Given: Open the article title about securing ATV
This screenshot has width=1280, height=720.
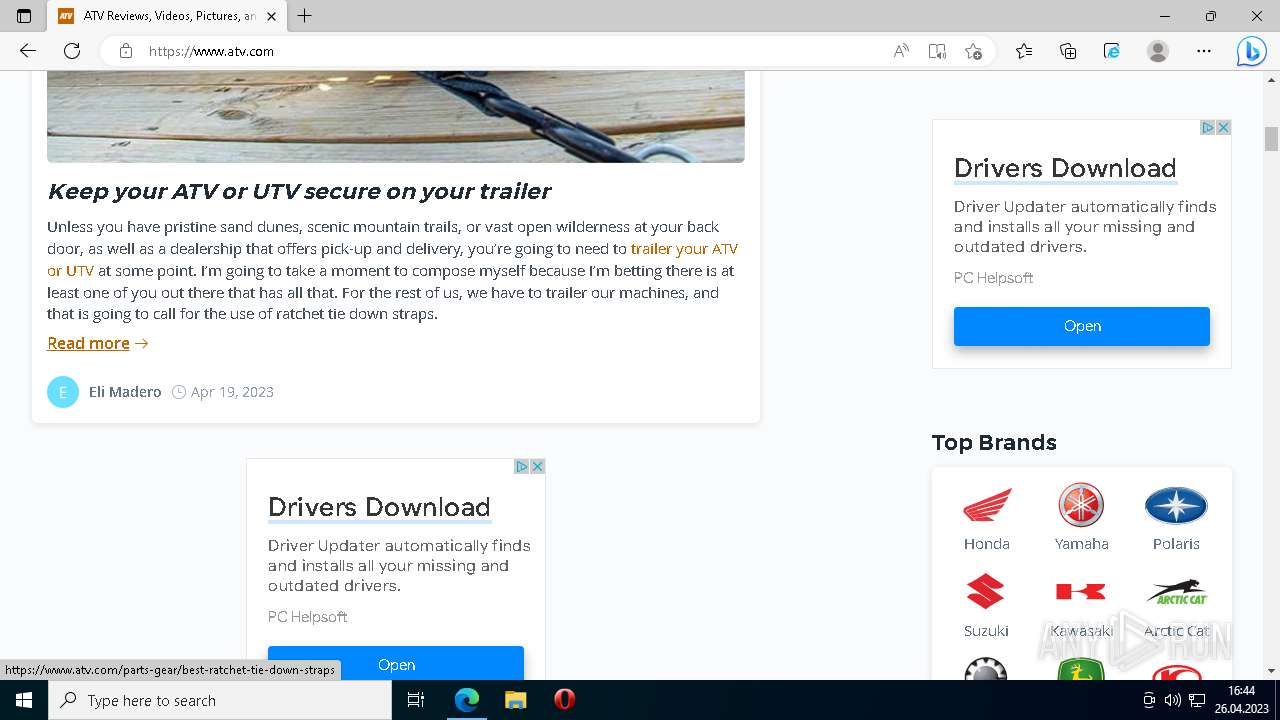Looking at the screenshot, I should (x=299, y=191).
